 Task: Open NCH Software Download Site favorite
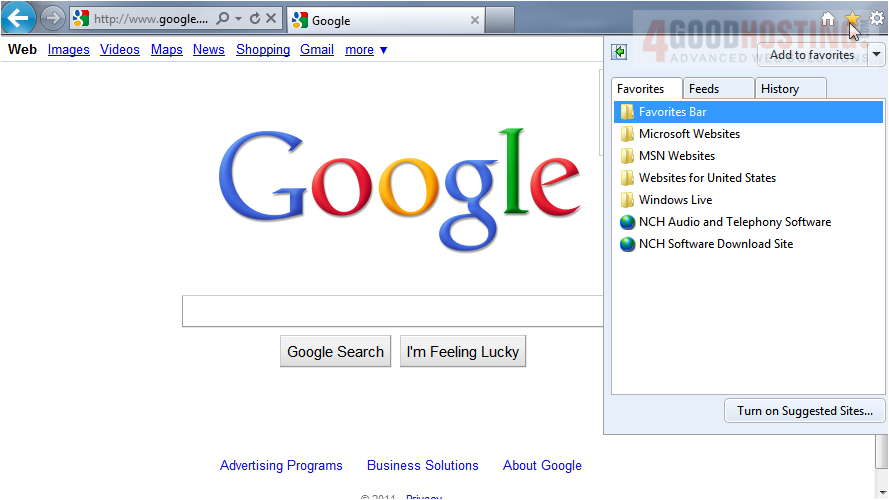(715, 244)
